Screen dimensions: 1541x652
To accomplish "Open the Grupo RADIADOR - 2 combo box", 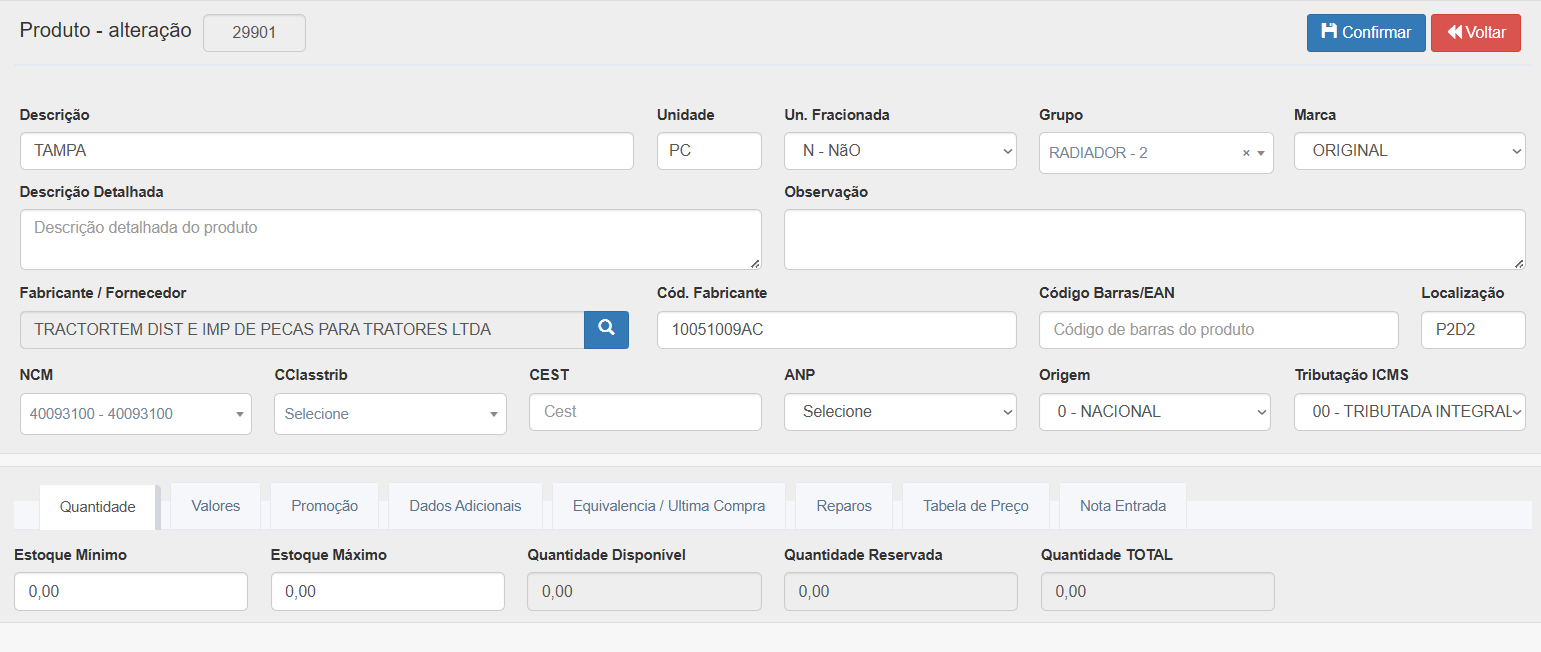I will point(1156,153).
